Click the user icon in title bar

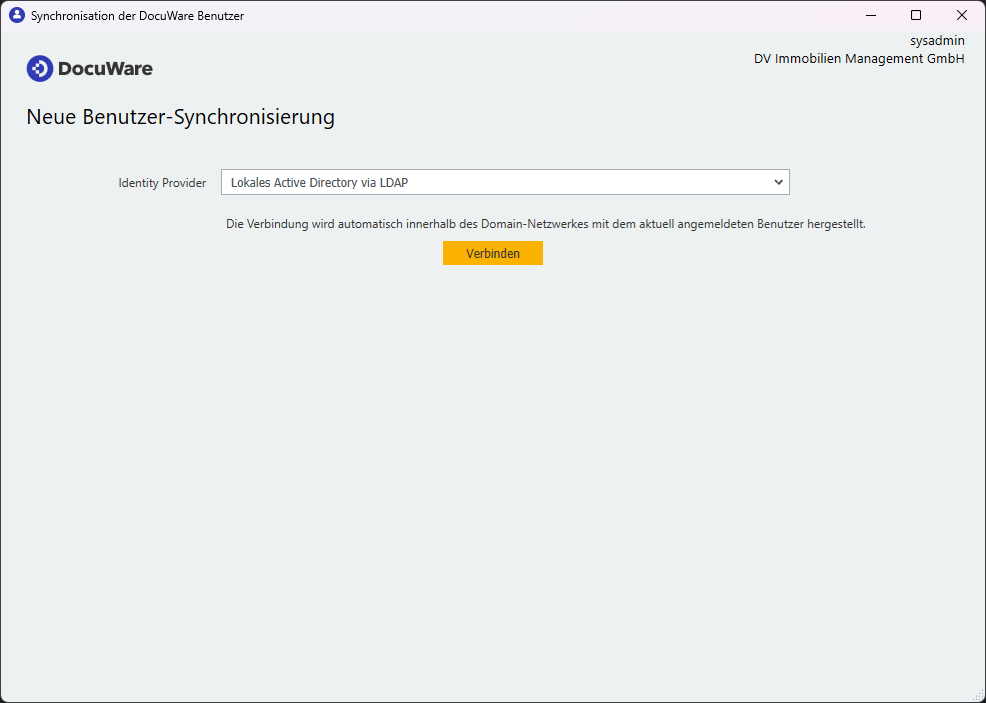16,16
